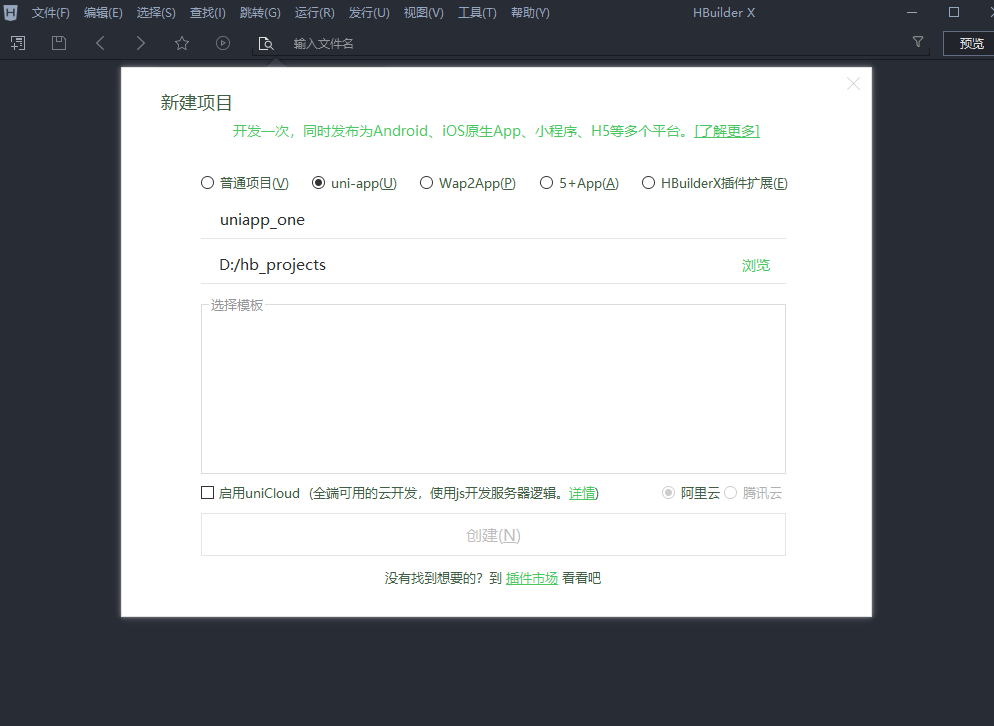Open the 了解更多 link
Screen dimensions: 994x726
point(727,131)
